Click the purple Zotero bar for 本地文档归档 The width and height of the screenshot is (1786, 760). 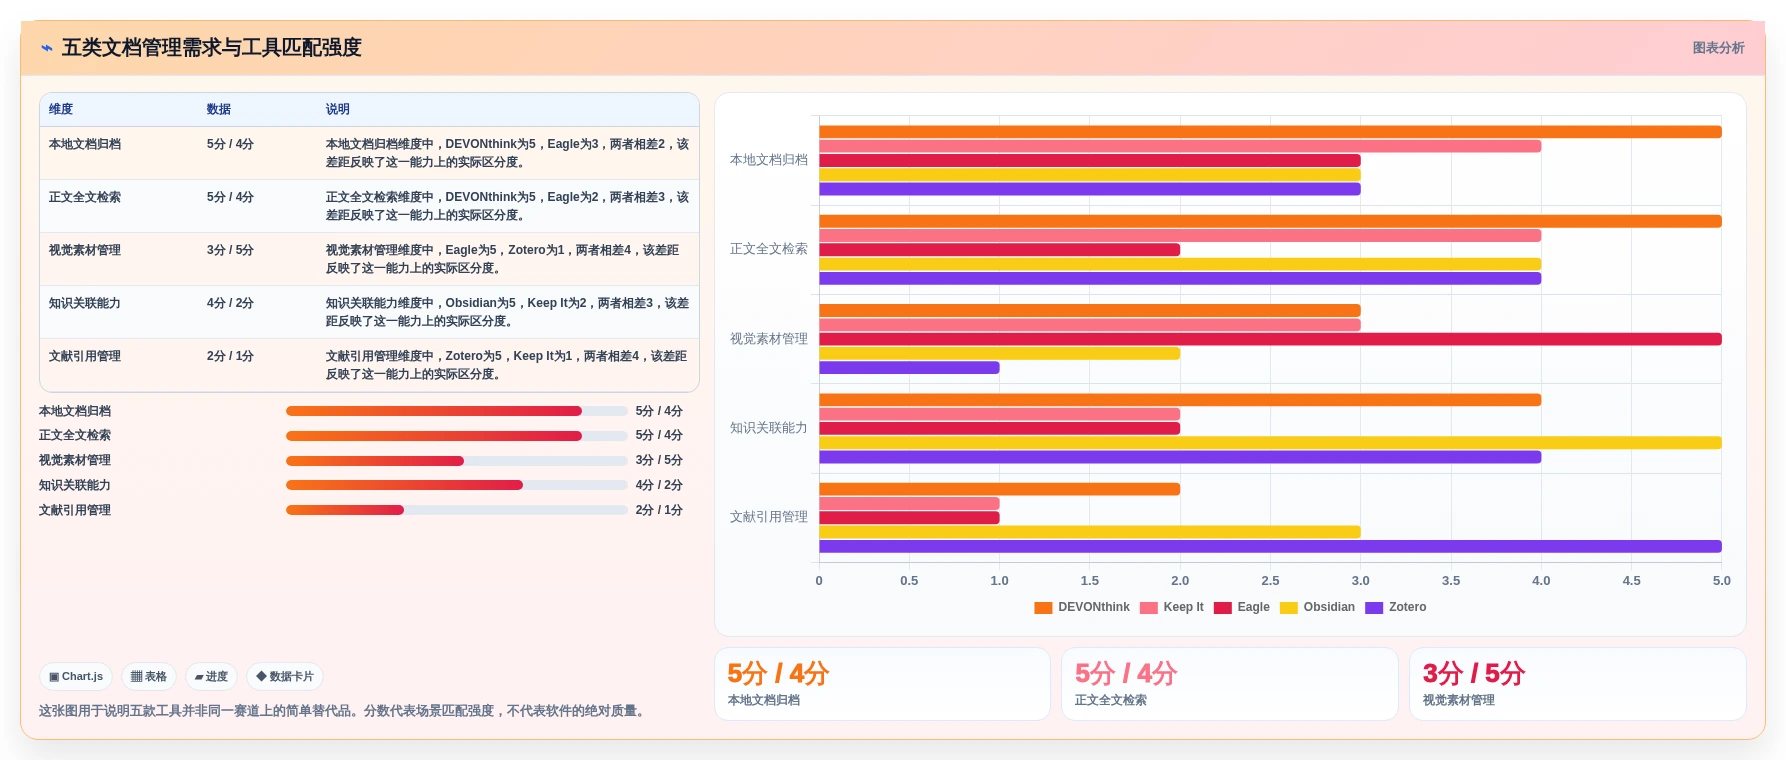[x=1090, y=189]
